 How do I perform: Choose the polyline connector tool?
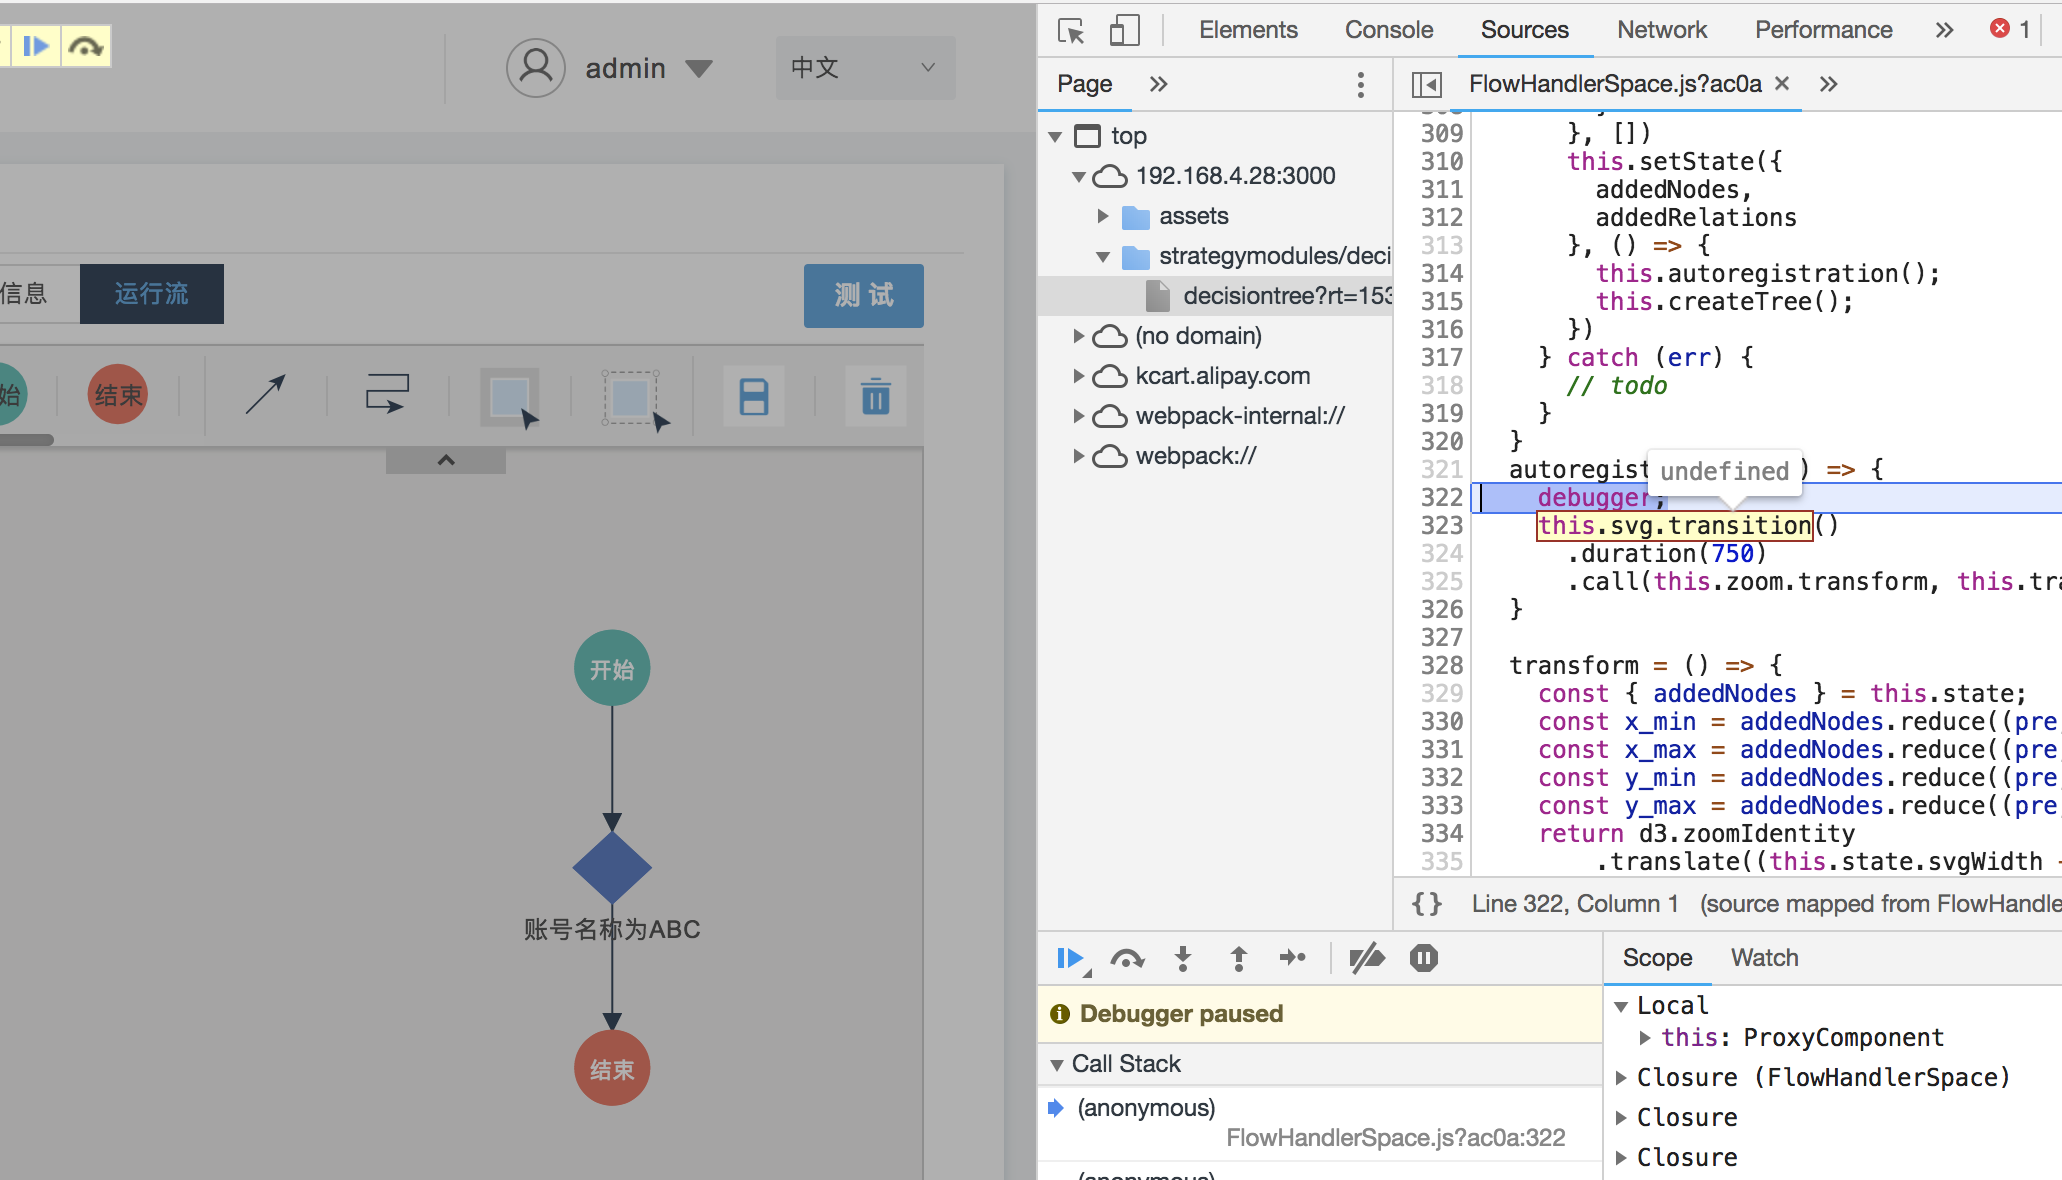(x=387, y=394)
